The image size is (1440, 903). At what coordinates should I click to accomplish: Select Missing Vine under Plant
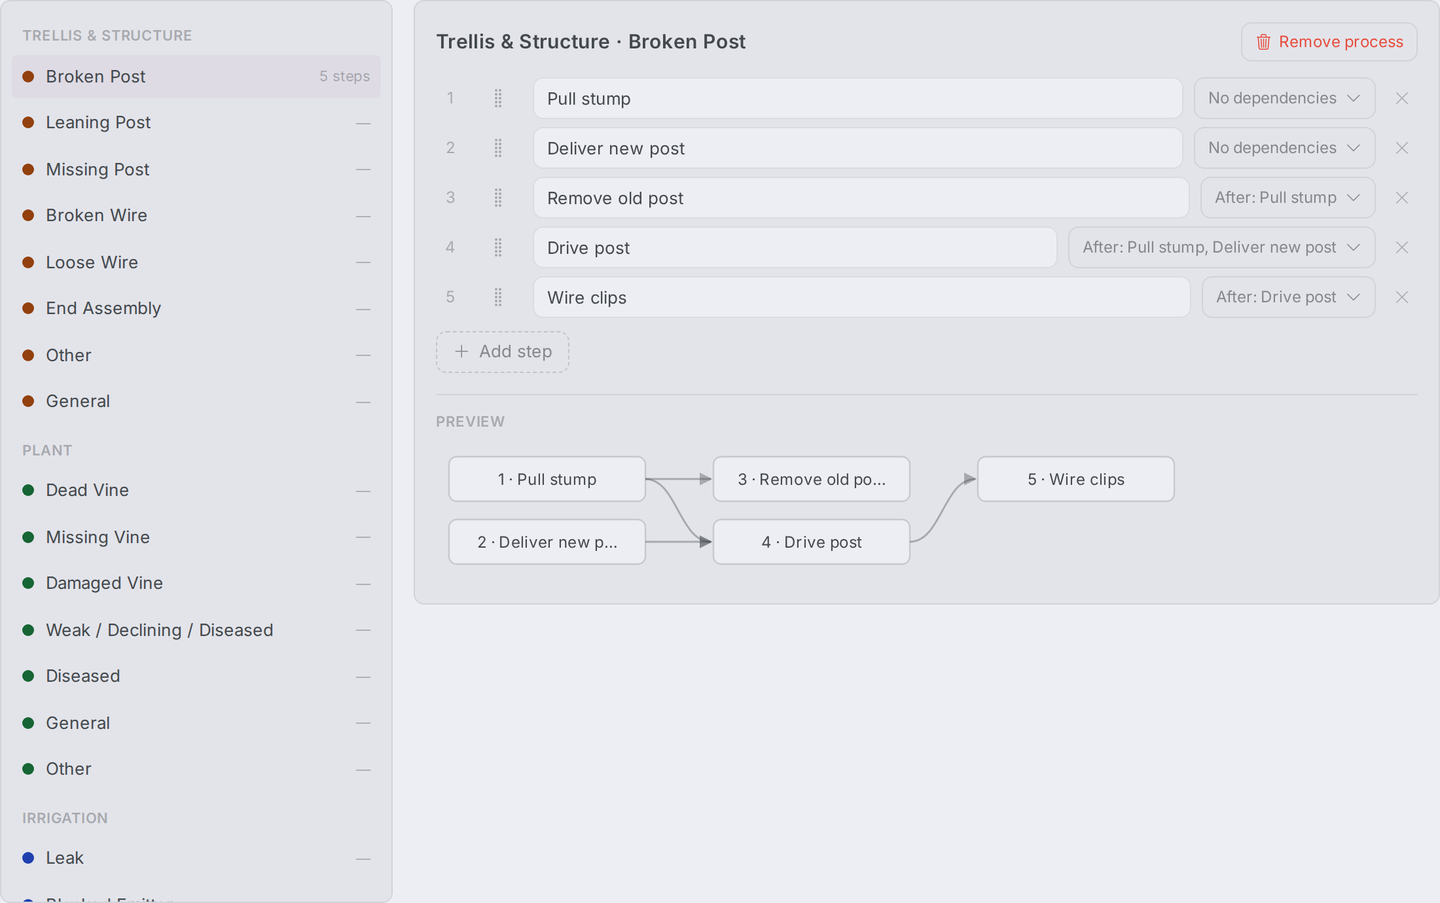[x=196, y=538]
